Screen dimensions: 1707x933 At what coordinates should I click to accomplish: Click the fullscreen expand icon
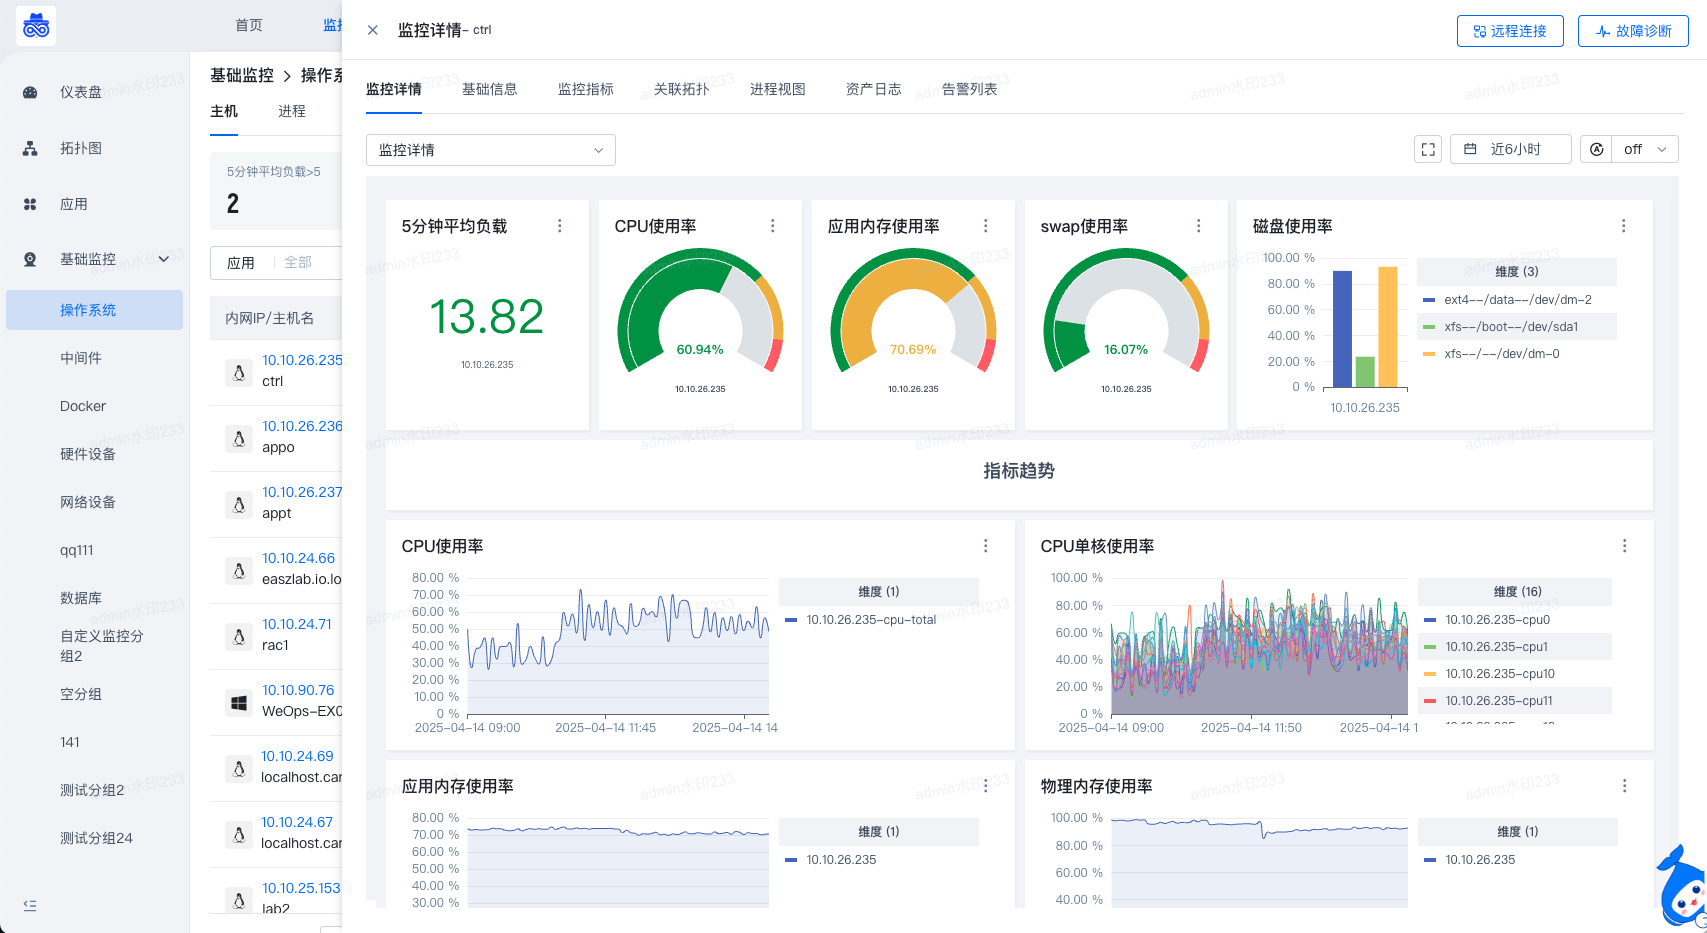click(1428, 149)
